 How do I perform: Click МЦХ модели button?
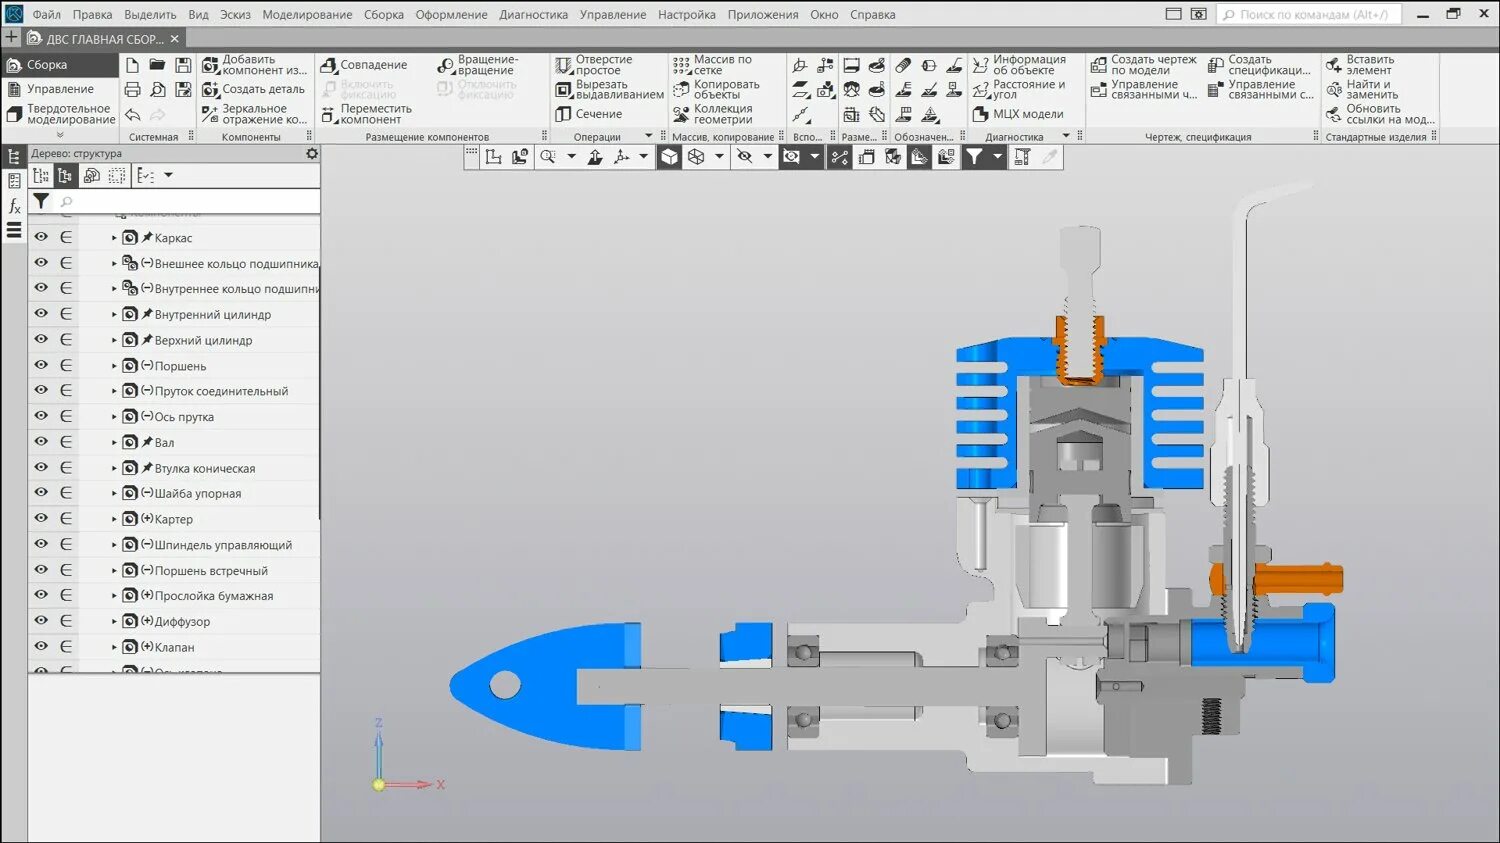tap(1018, 114)
